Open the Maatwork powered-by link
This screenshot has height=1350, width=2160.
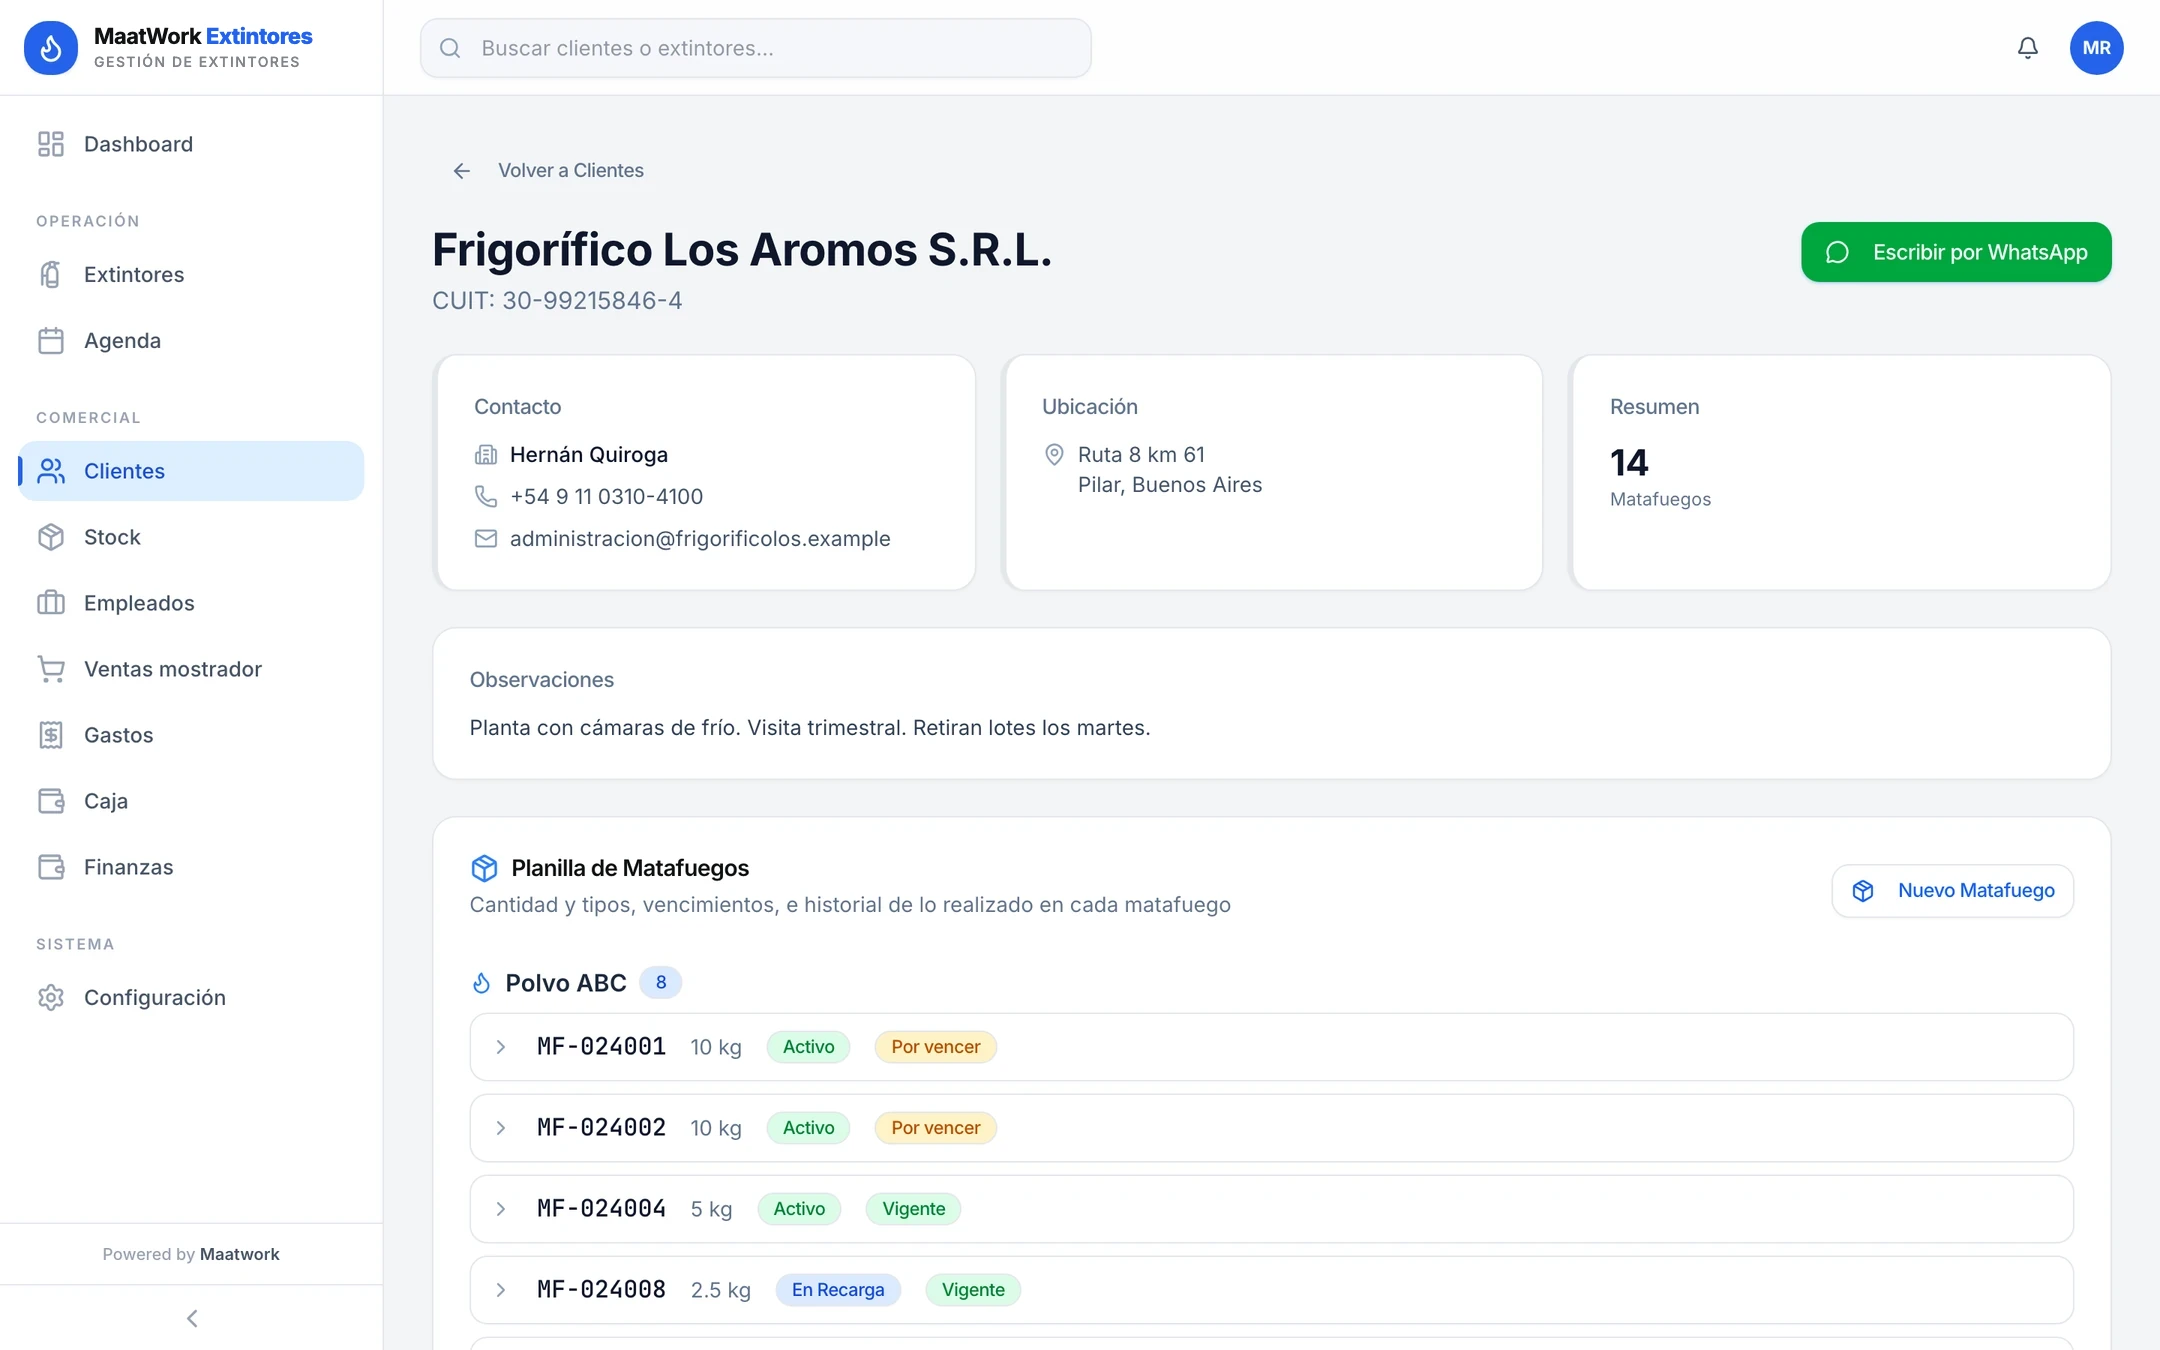click(x=240, y=1254)
